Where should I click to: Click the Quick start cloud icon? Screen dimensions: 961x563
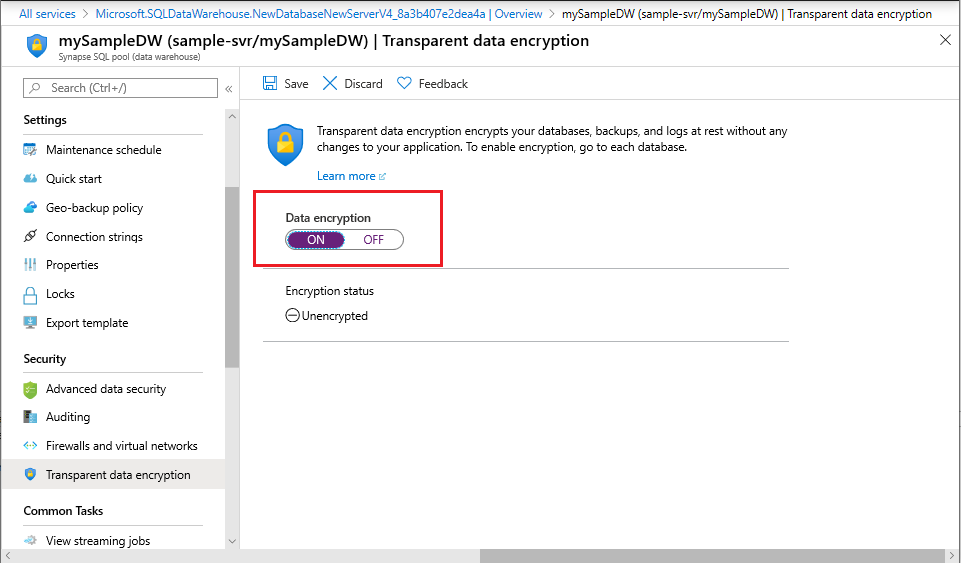pos(30,178)
